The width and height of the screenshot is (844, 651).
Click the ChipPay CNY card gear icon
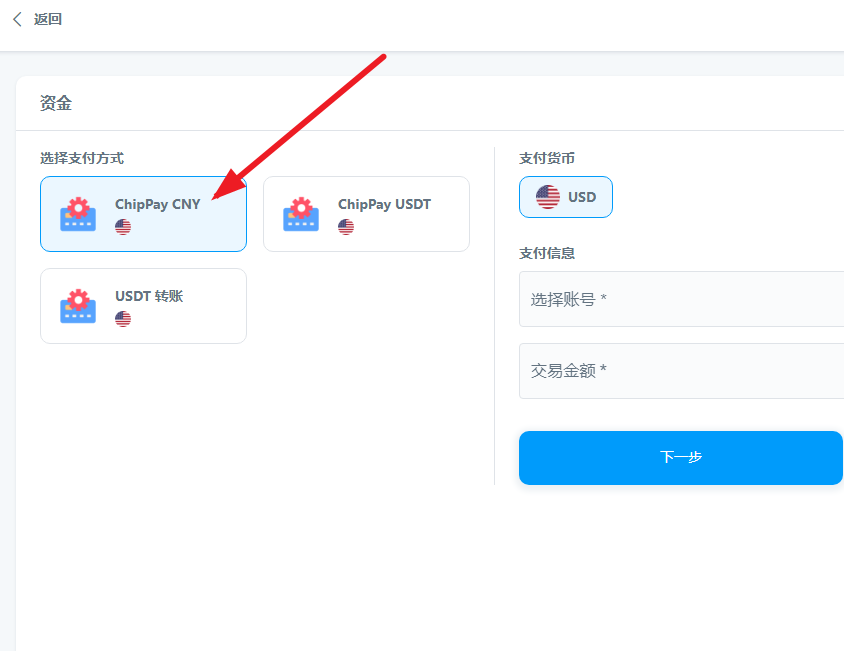[78, 214]
